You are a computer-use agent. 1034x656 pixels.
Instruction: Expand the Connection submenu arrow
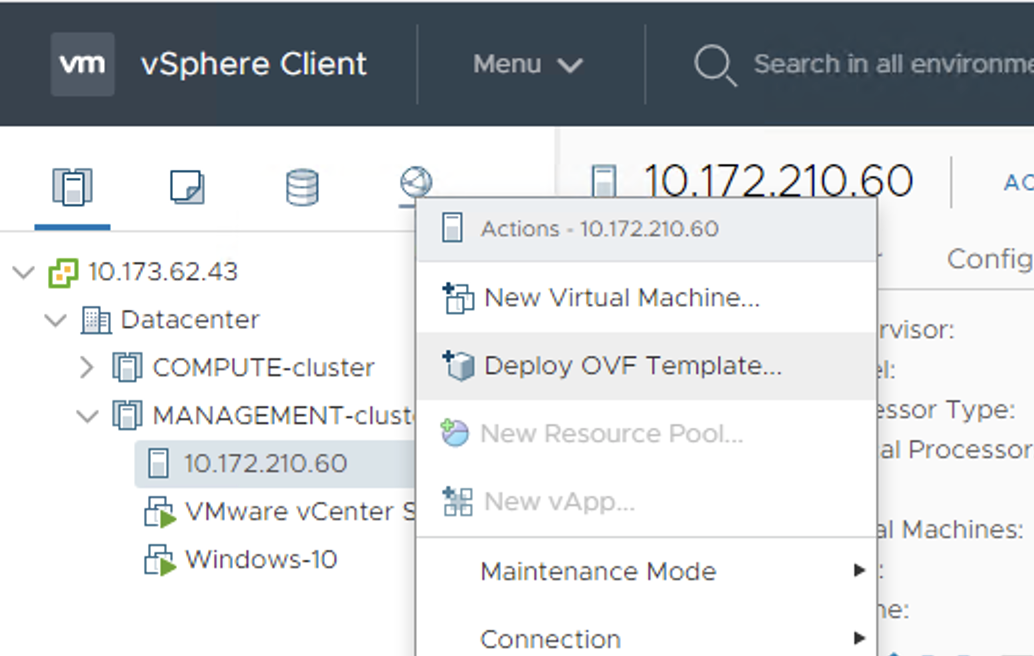[x=859, y=638]
